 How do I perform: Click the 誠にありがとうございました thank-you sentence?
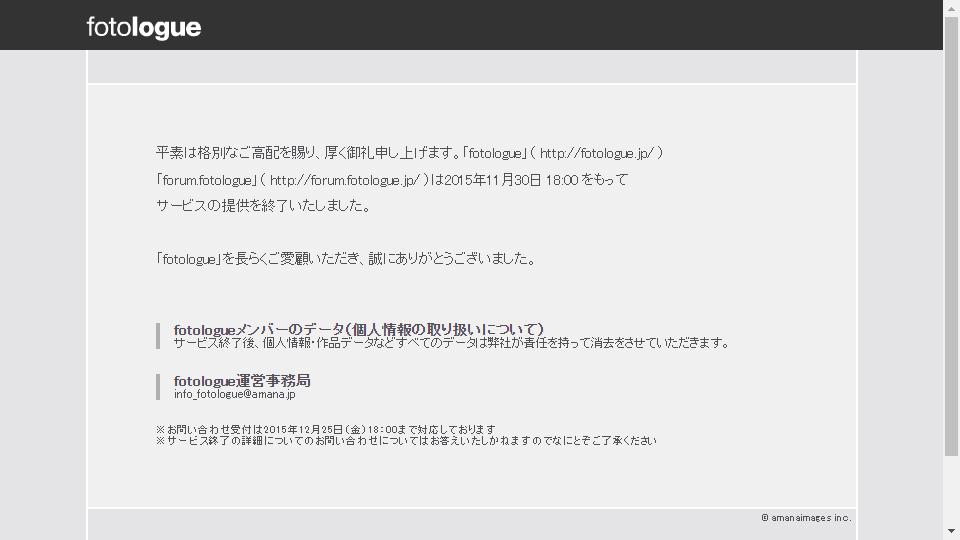pos(347,258)
